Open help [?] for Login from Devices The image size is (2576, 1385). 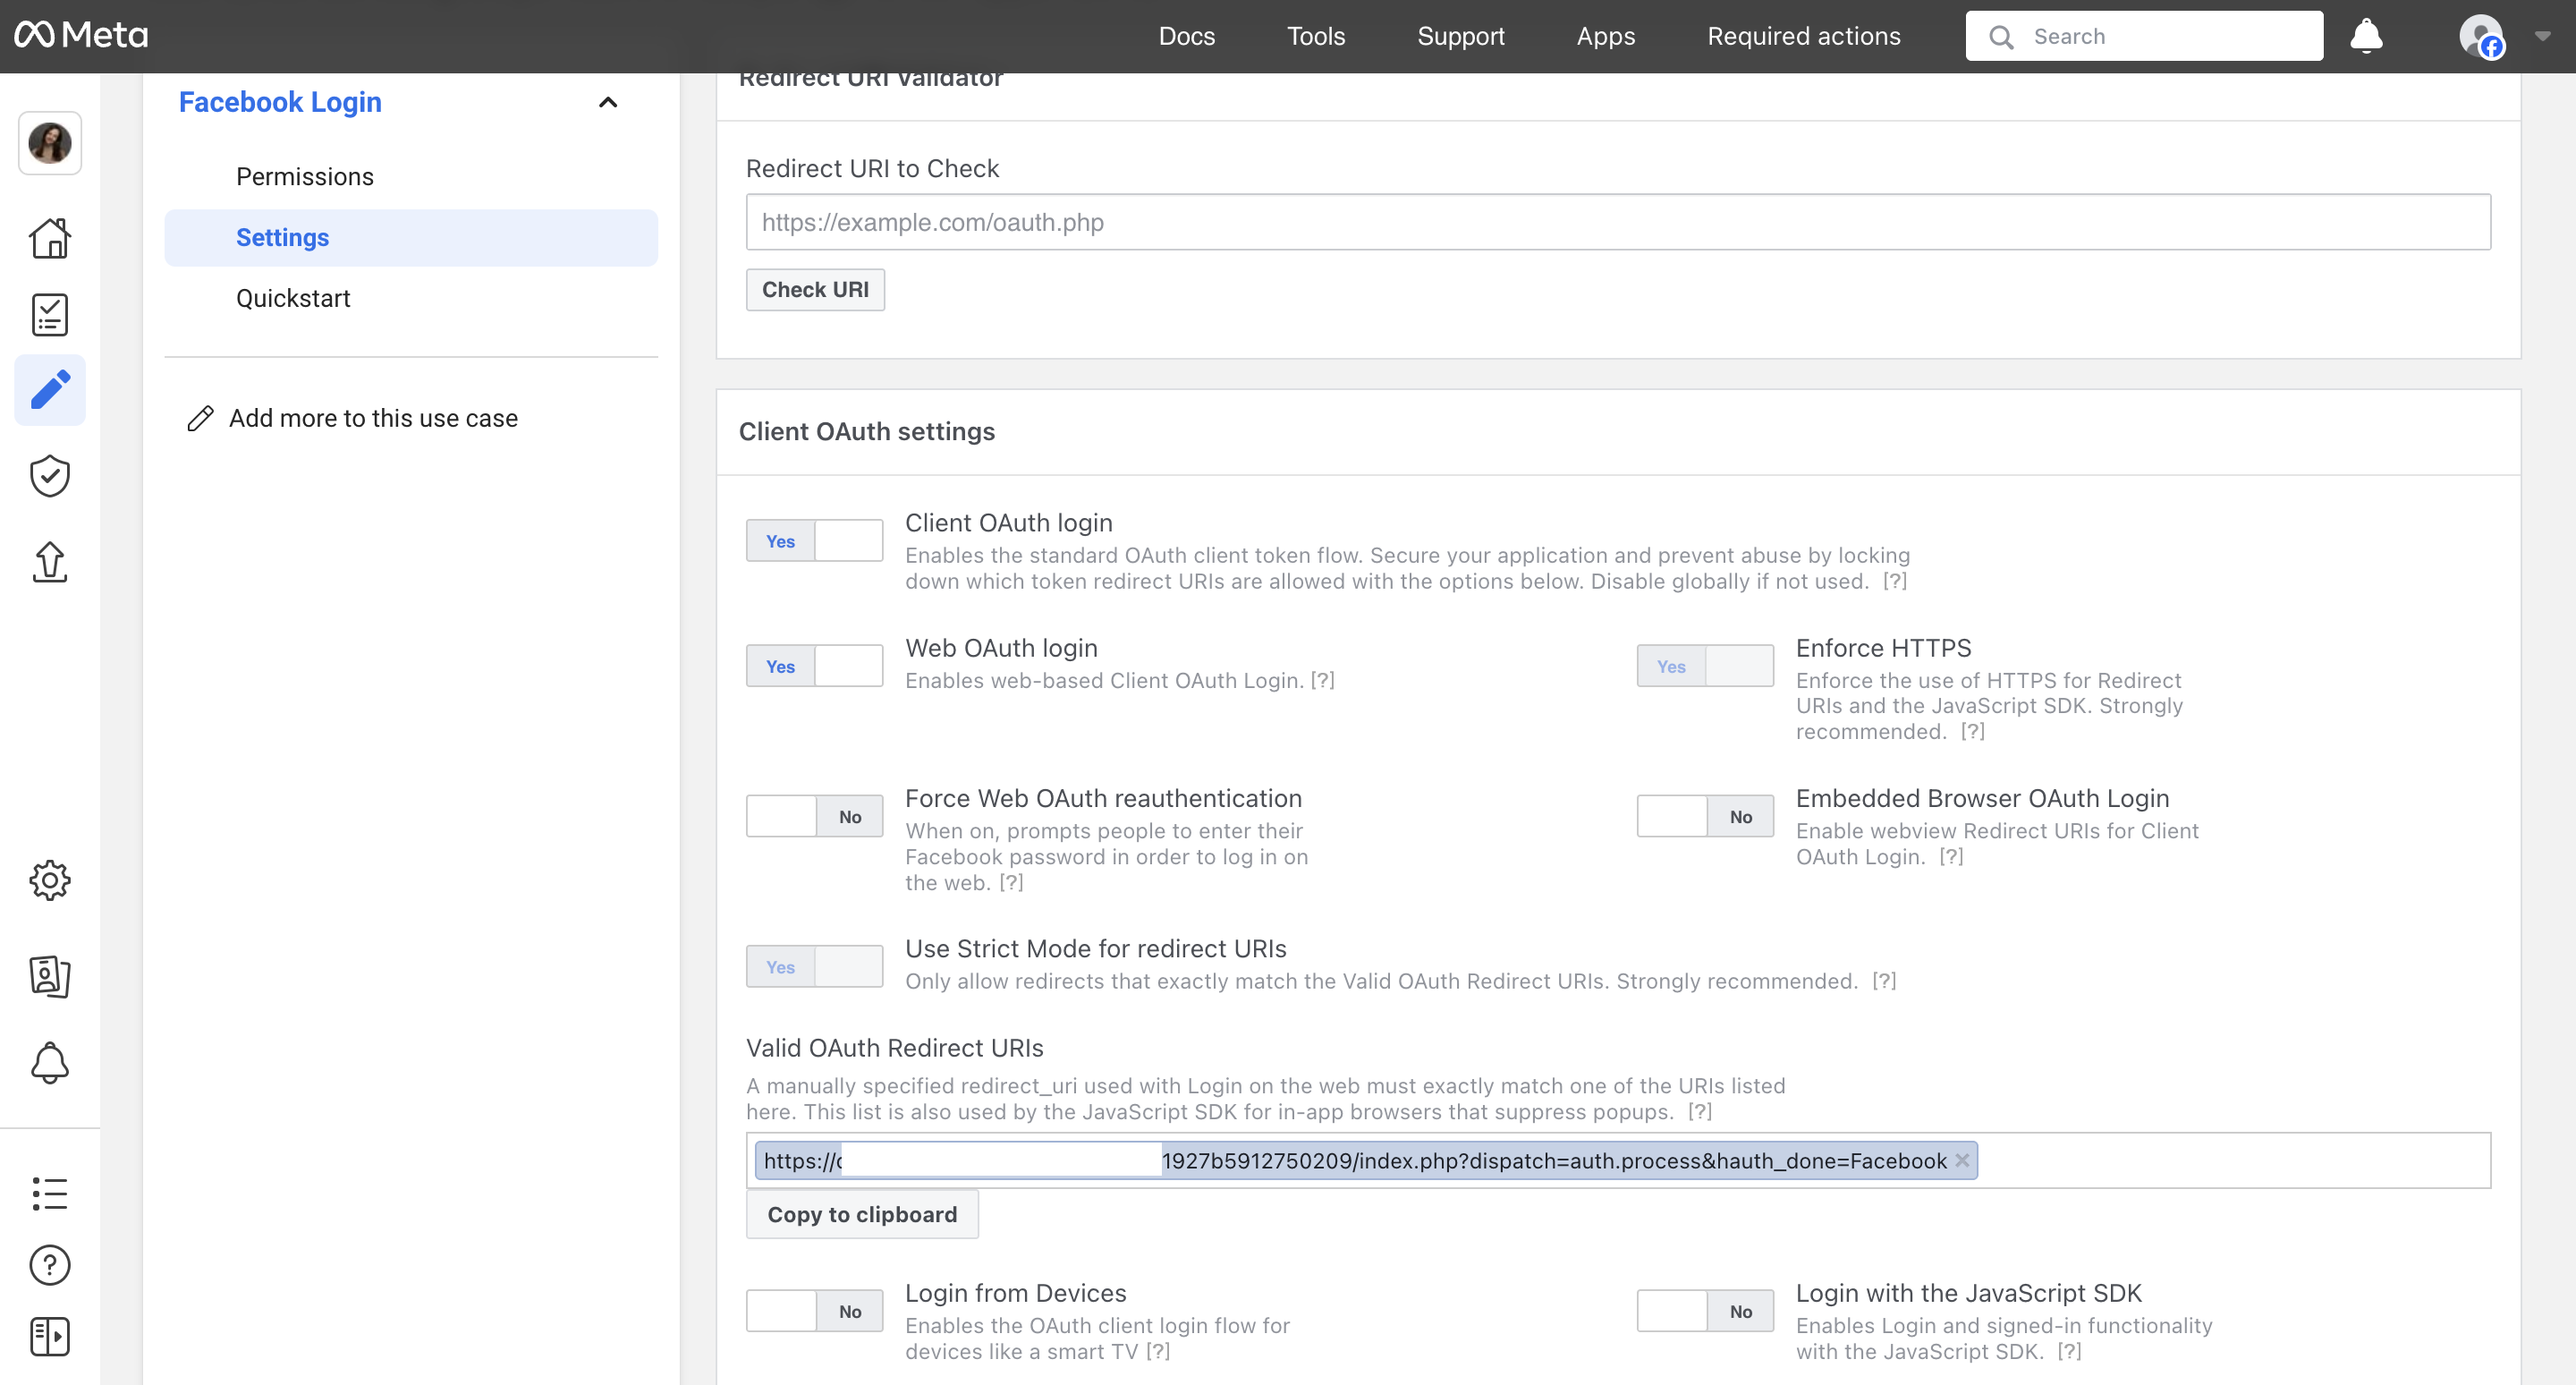click(1158, 1352)
